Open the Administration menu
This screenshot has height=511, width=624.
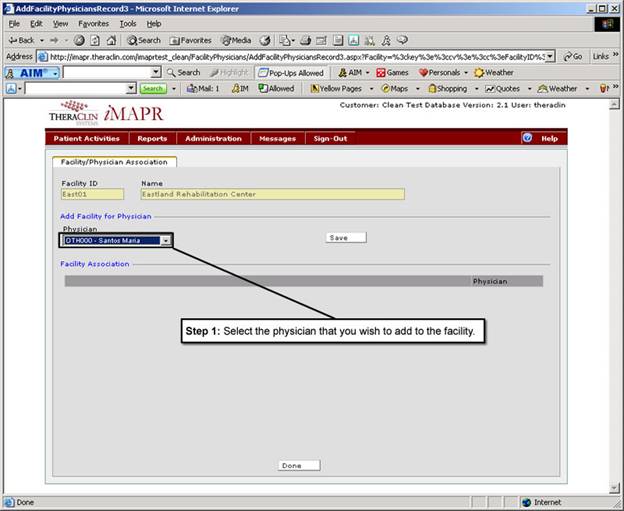pyautogui.click(x=213, y=138)
